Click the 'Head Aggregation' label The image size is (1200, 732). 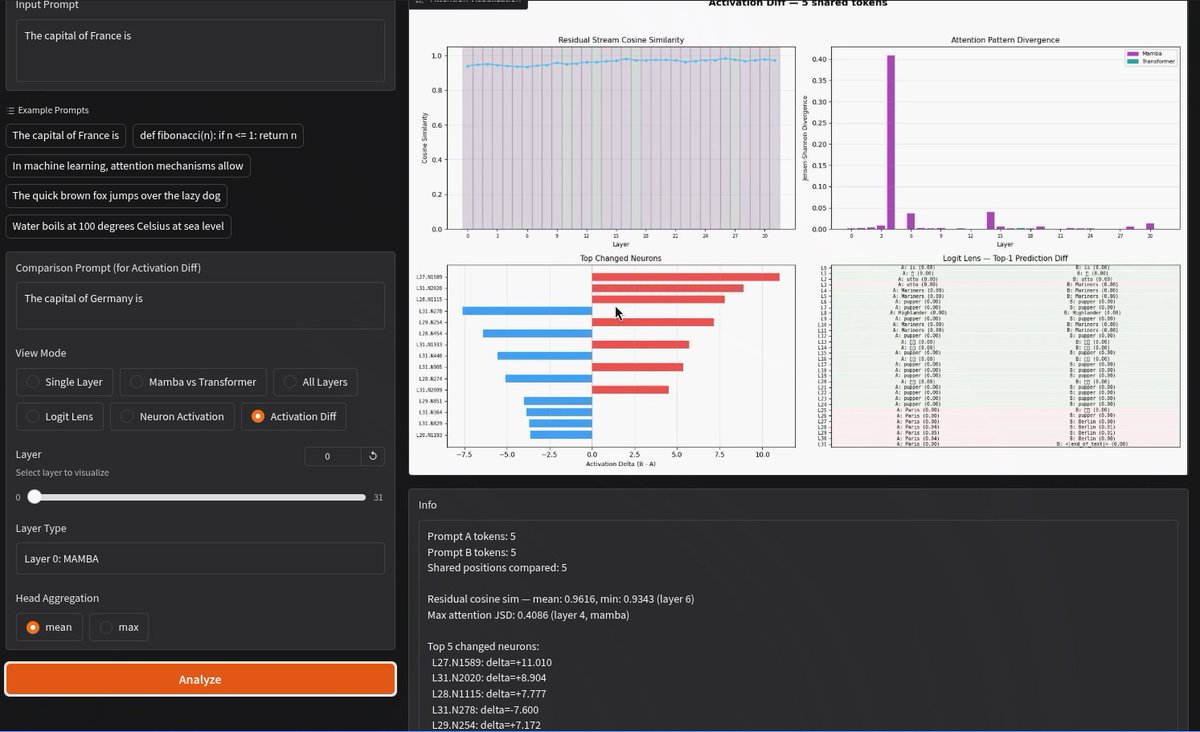coord(57,598)
